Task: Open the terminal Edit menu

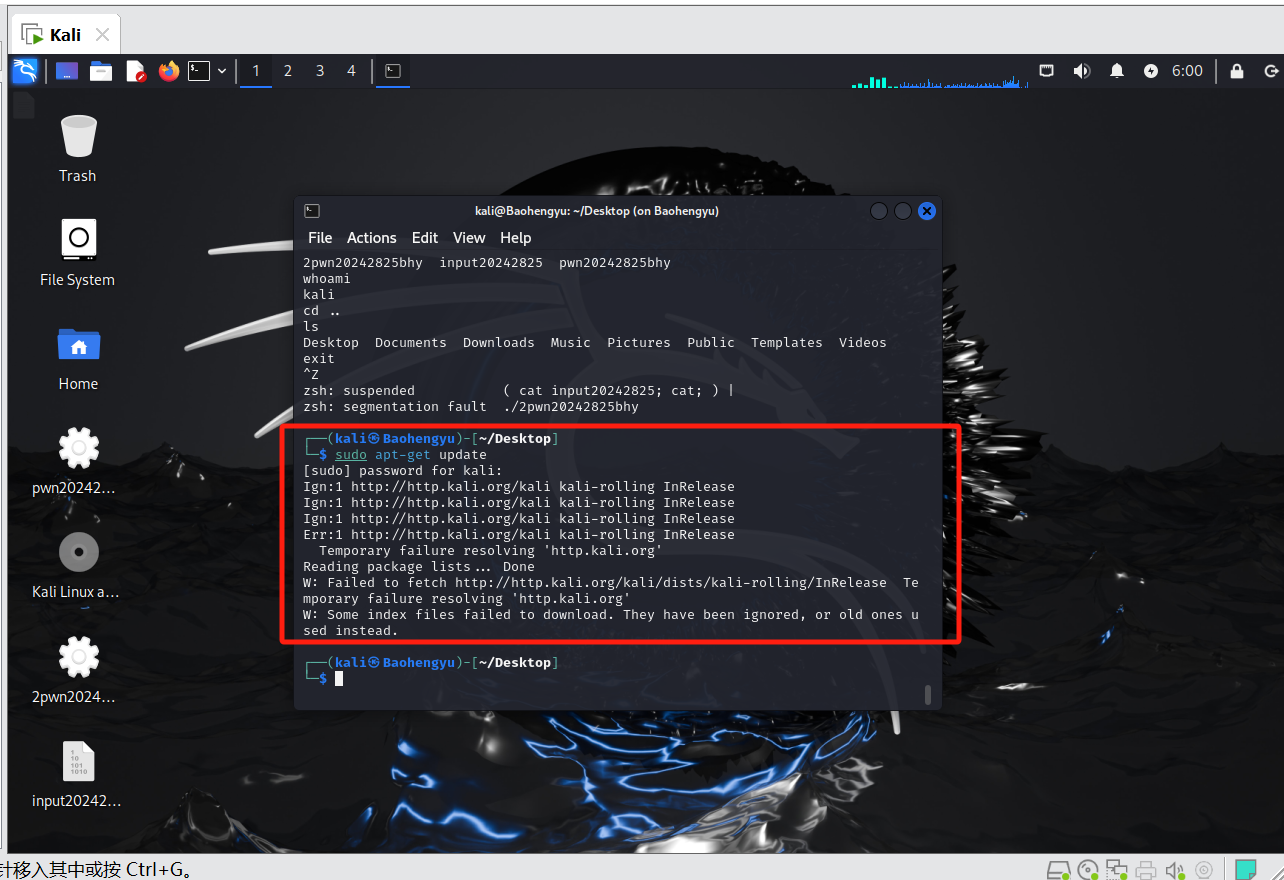Action: pos(425,238)
